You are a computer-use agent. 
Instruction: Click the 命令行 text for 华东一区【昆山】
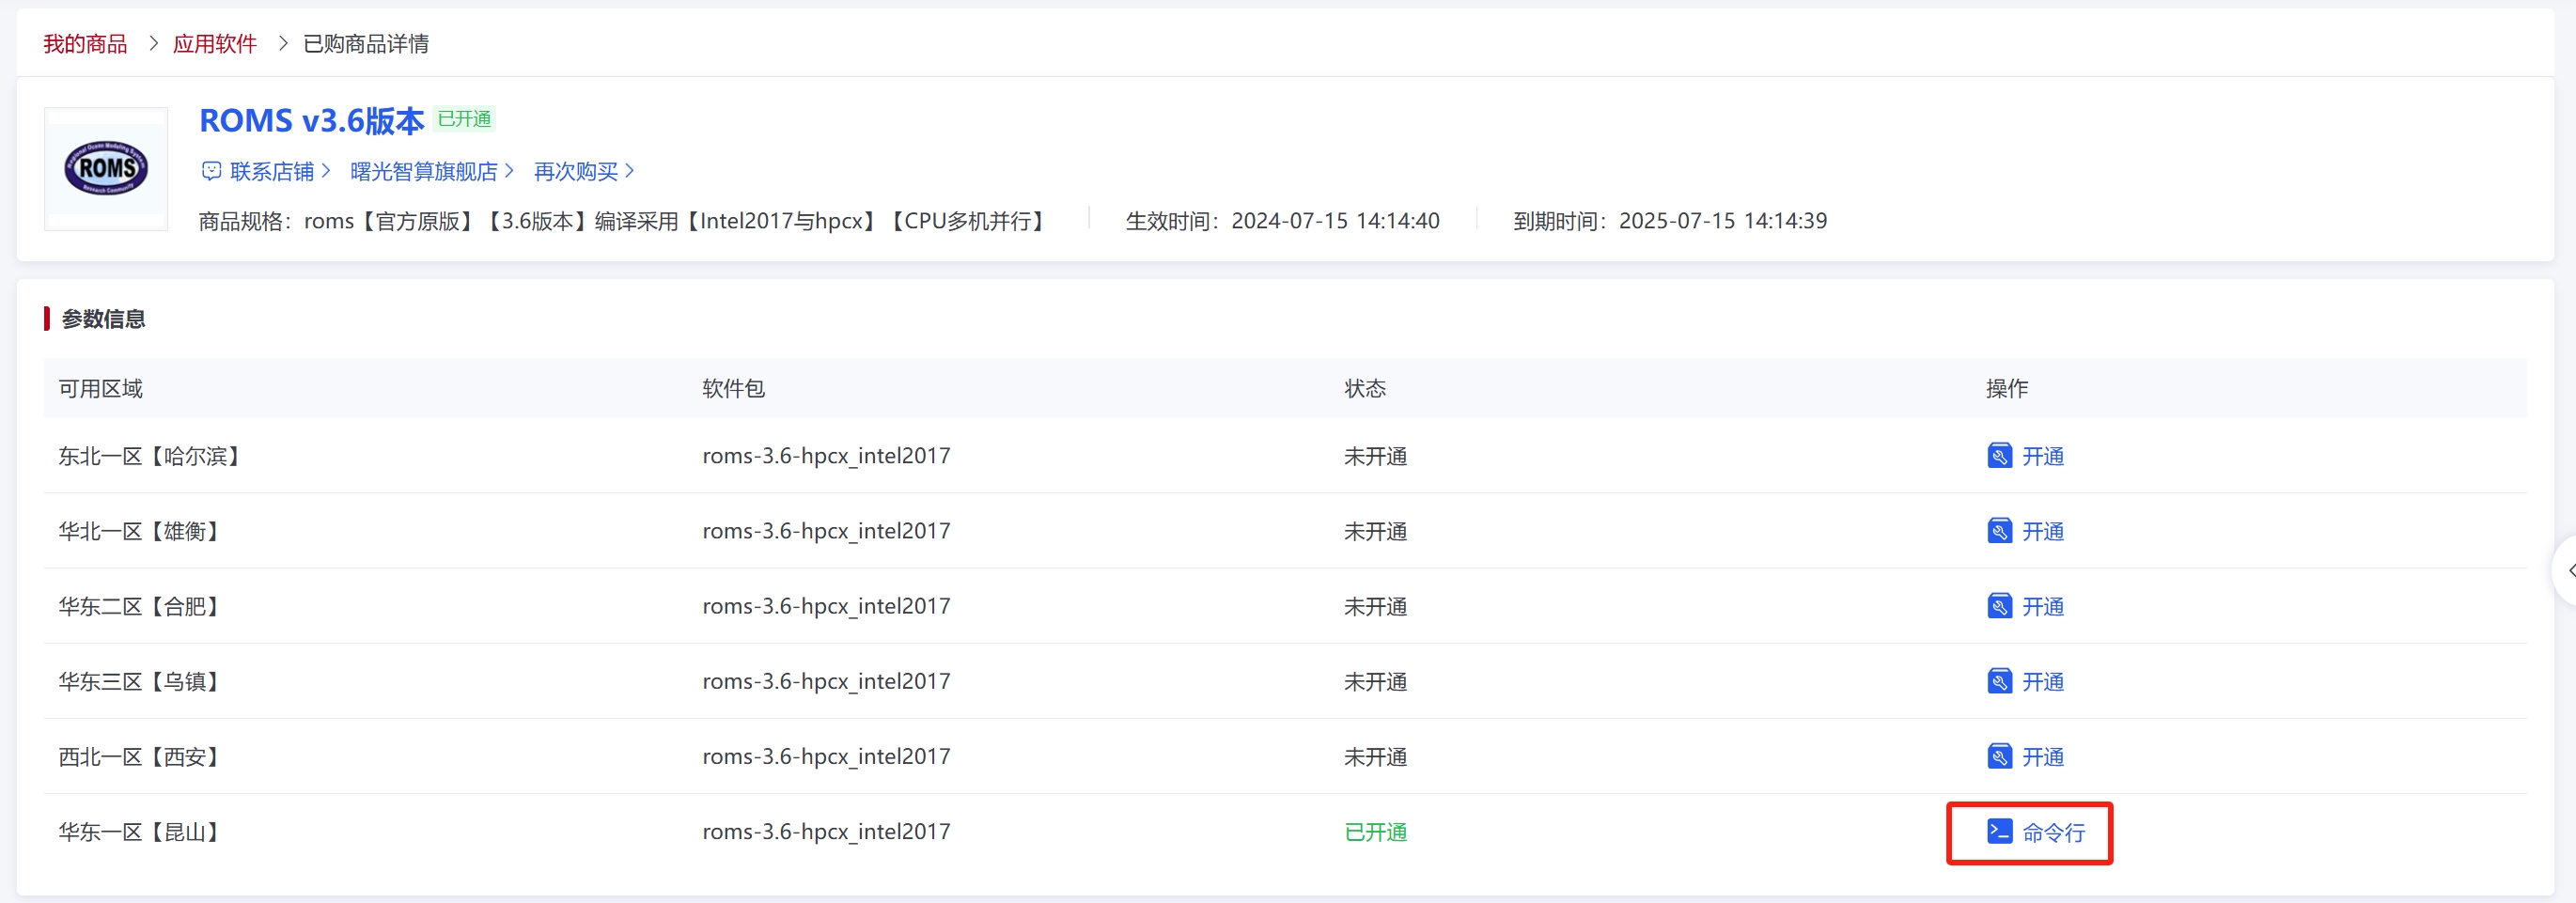point(2053,832)
